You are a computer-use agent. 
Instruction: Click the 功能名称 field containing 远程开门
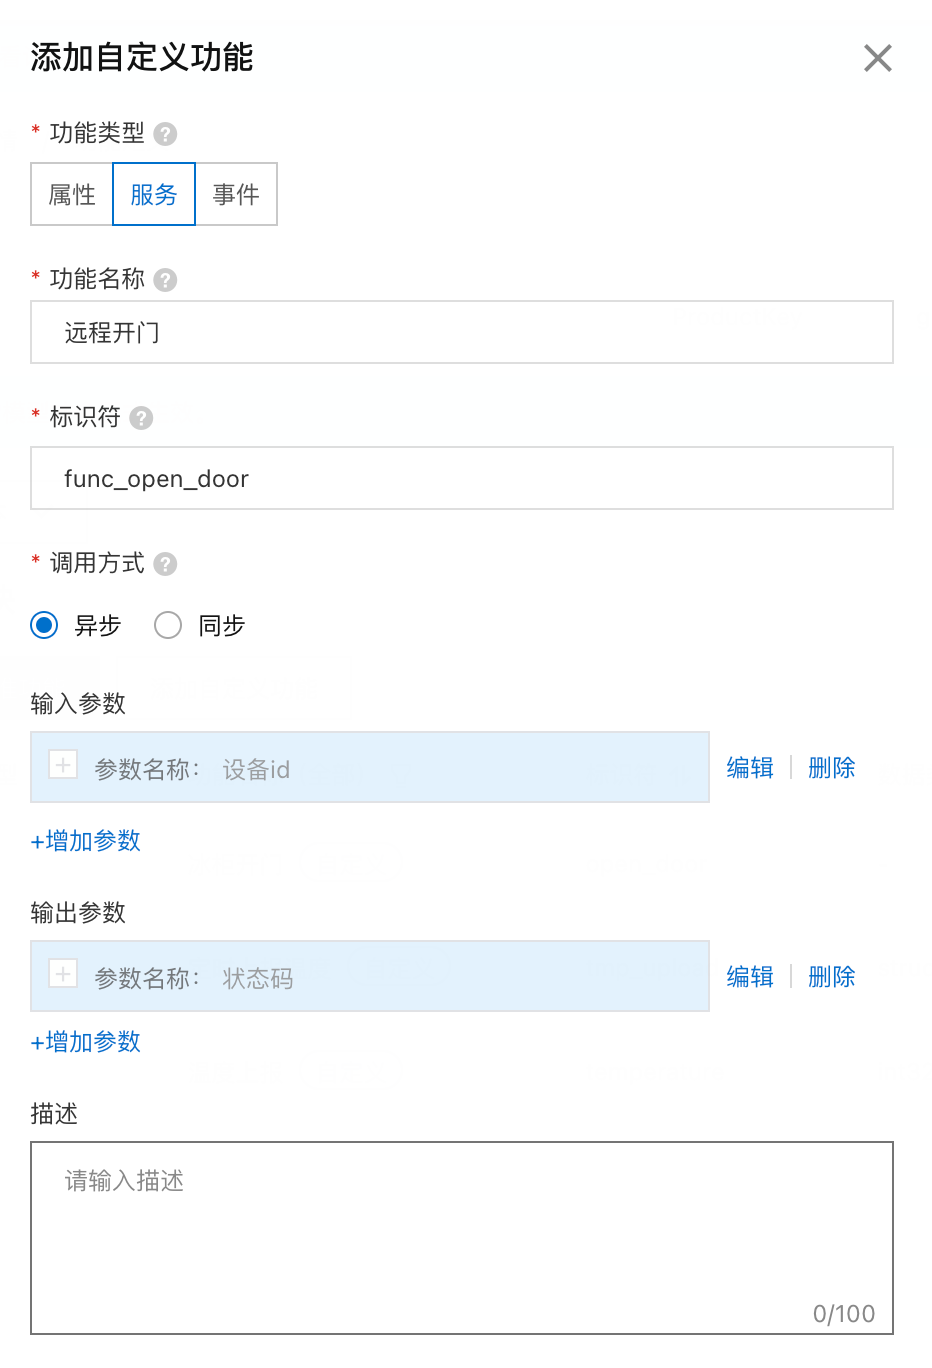462,333
